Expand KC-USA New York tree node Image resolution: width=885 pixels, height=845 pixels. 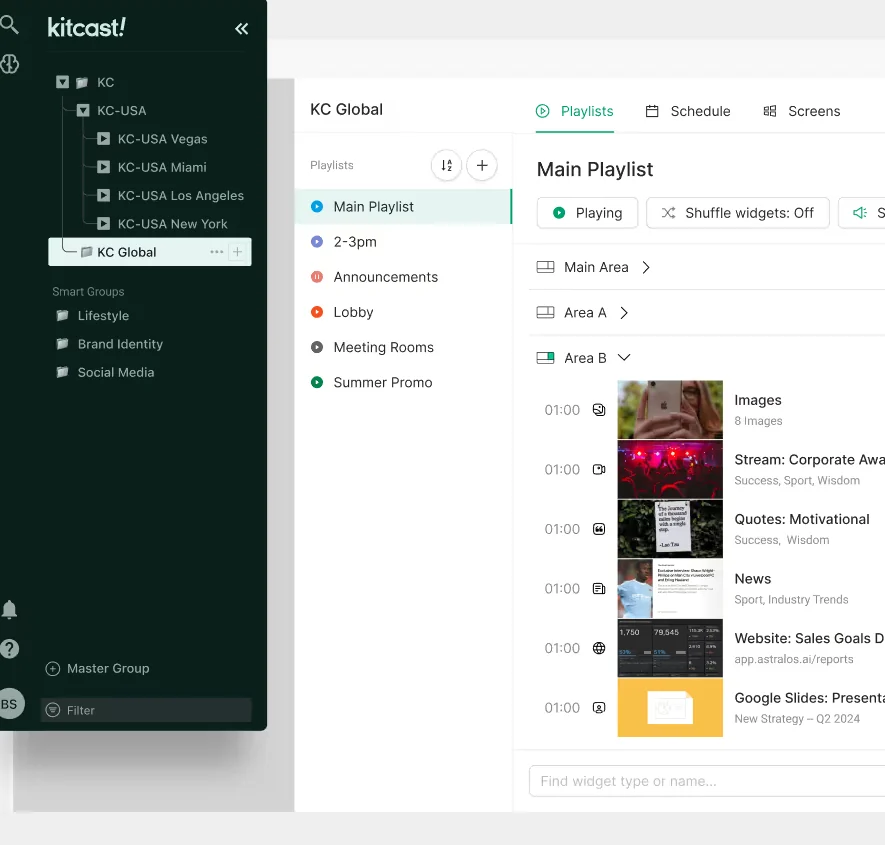point(103,224)
